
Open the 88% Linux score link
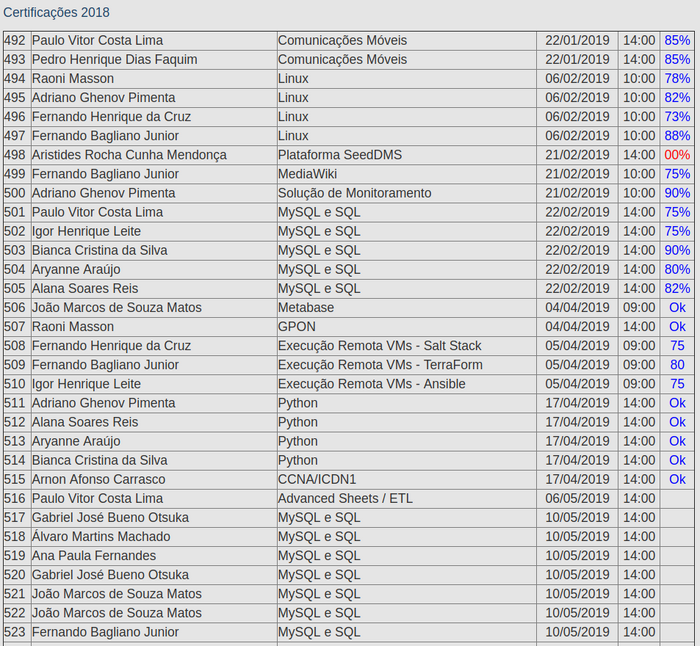pyautogui.click(x=677, y=136)
